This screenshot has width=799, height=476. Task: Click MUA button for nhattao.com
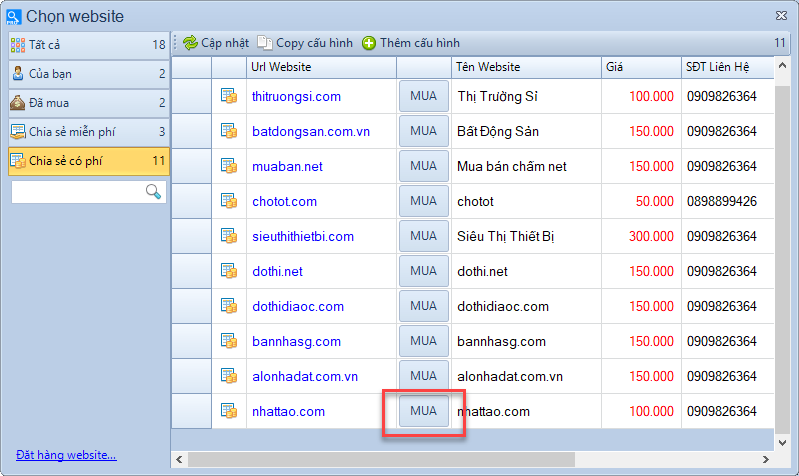point(423,411)
